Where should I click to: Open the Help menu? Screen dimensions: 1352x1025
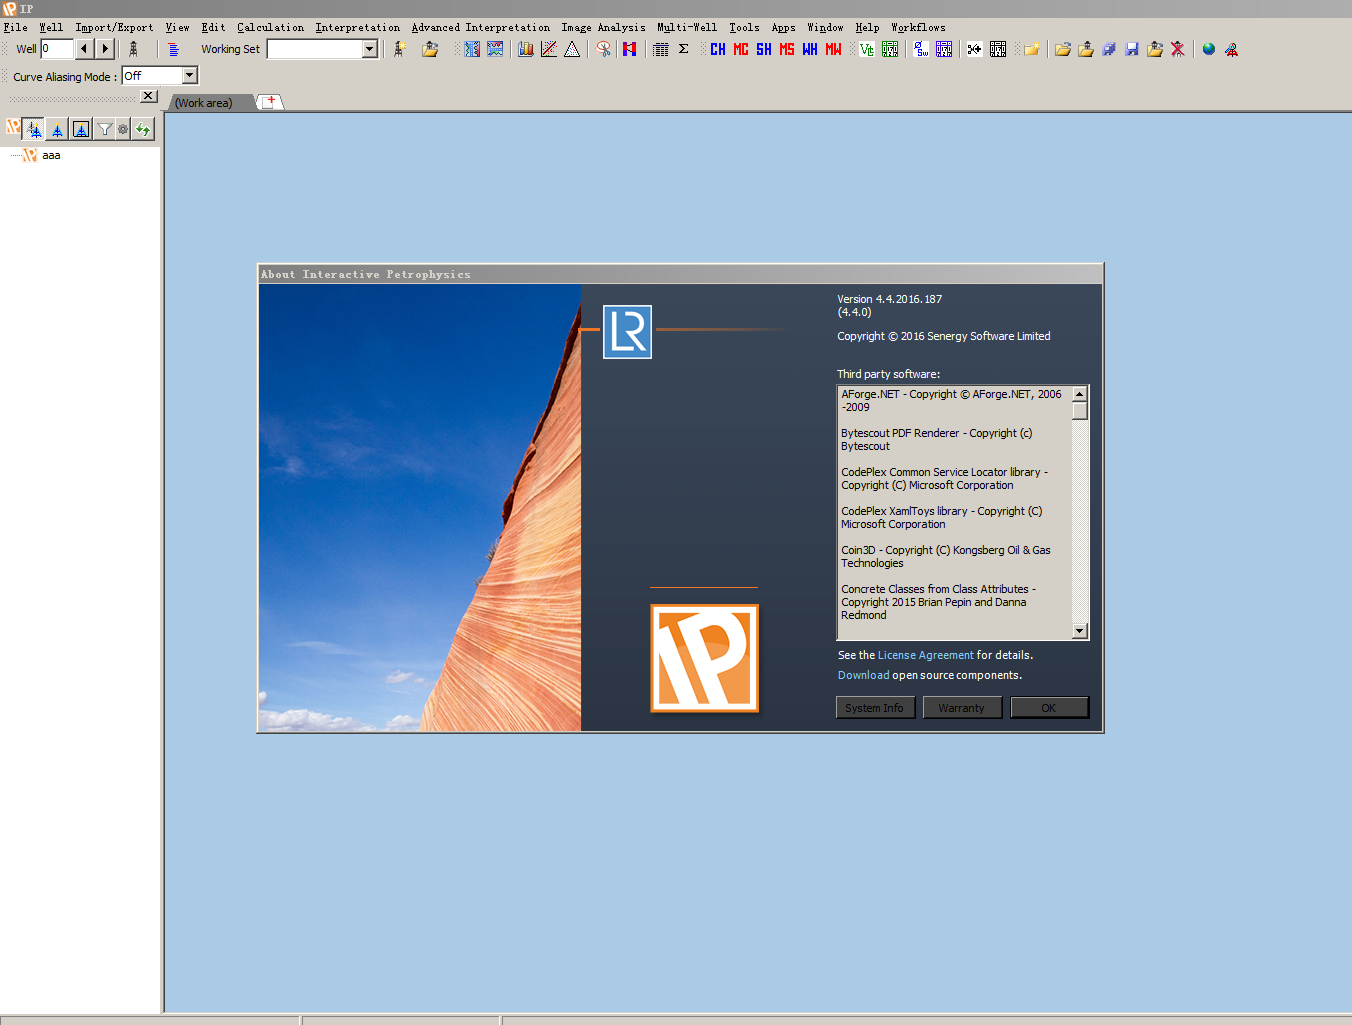pyautogui.click(x=868, y=28)
